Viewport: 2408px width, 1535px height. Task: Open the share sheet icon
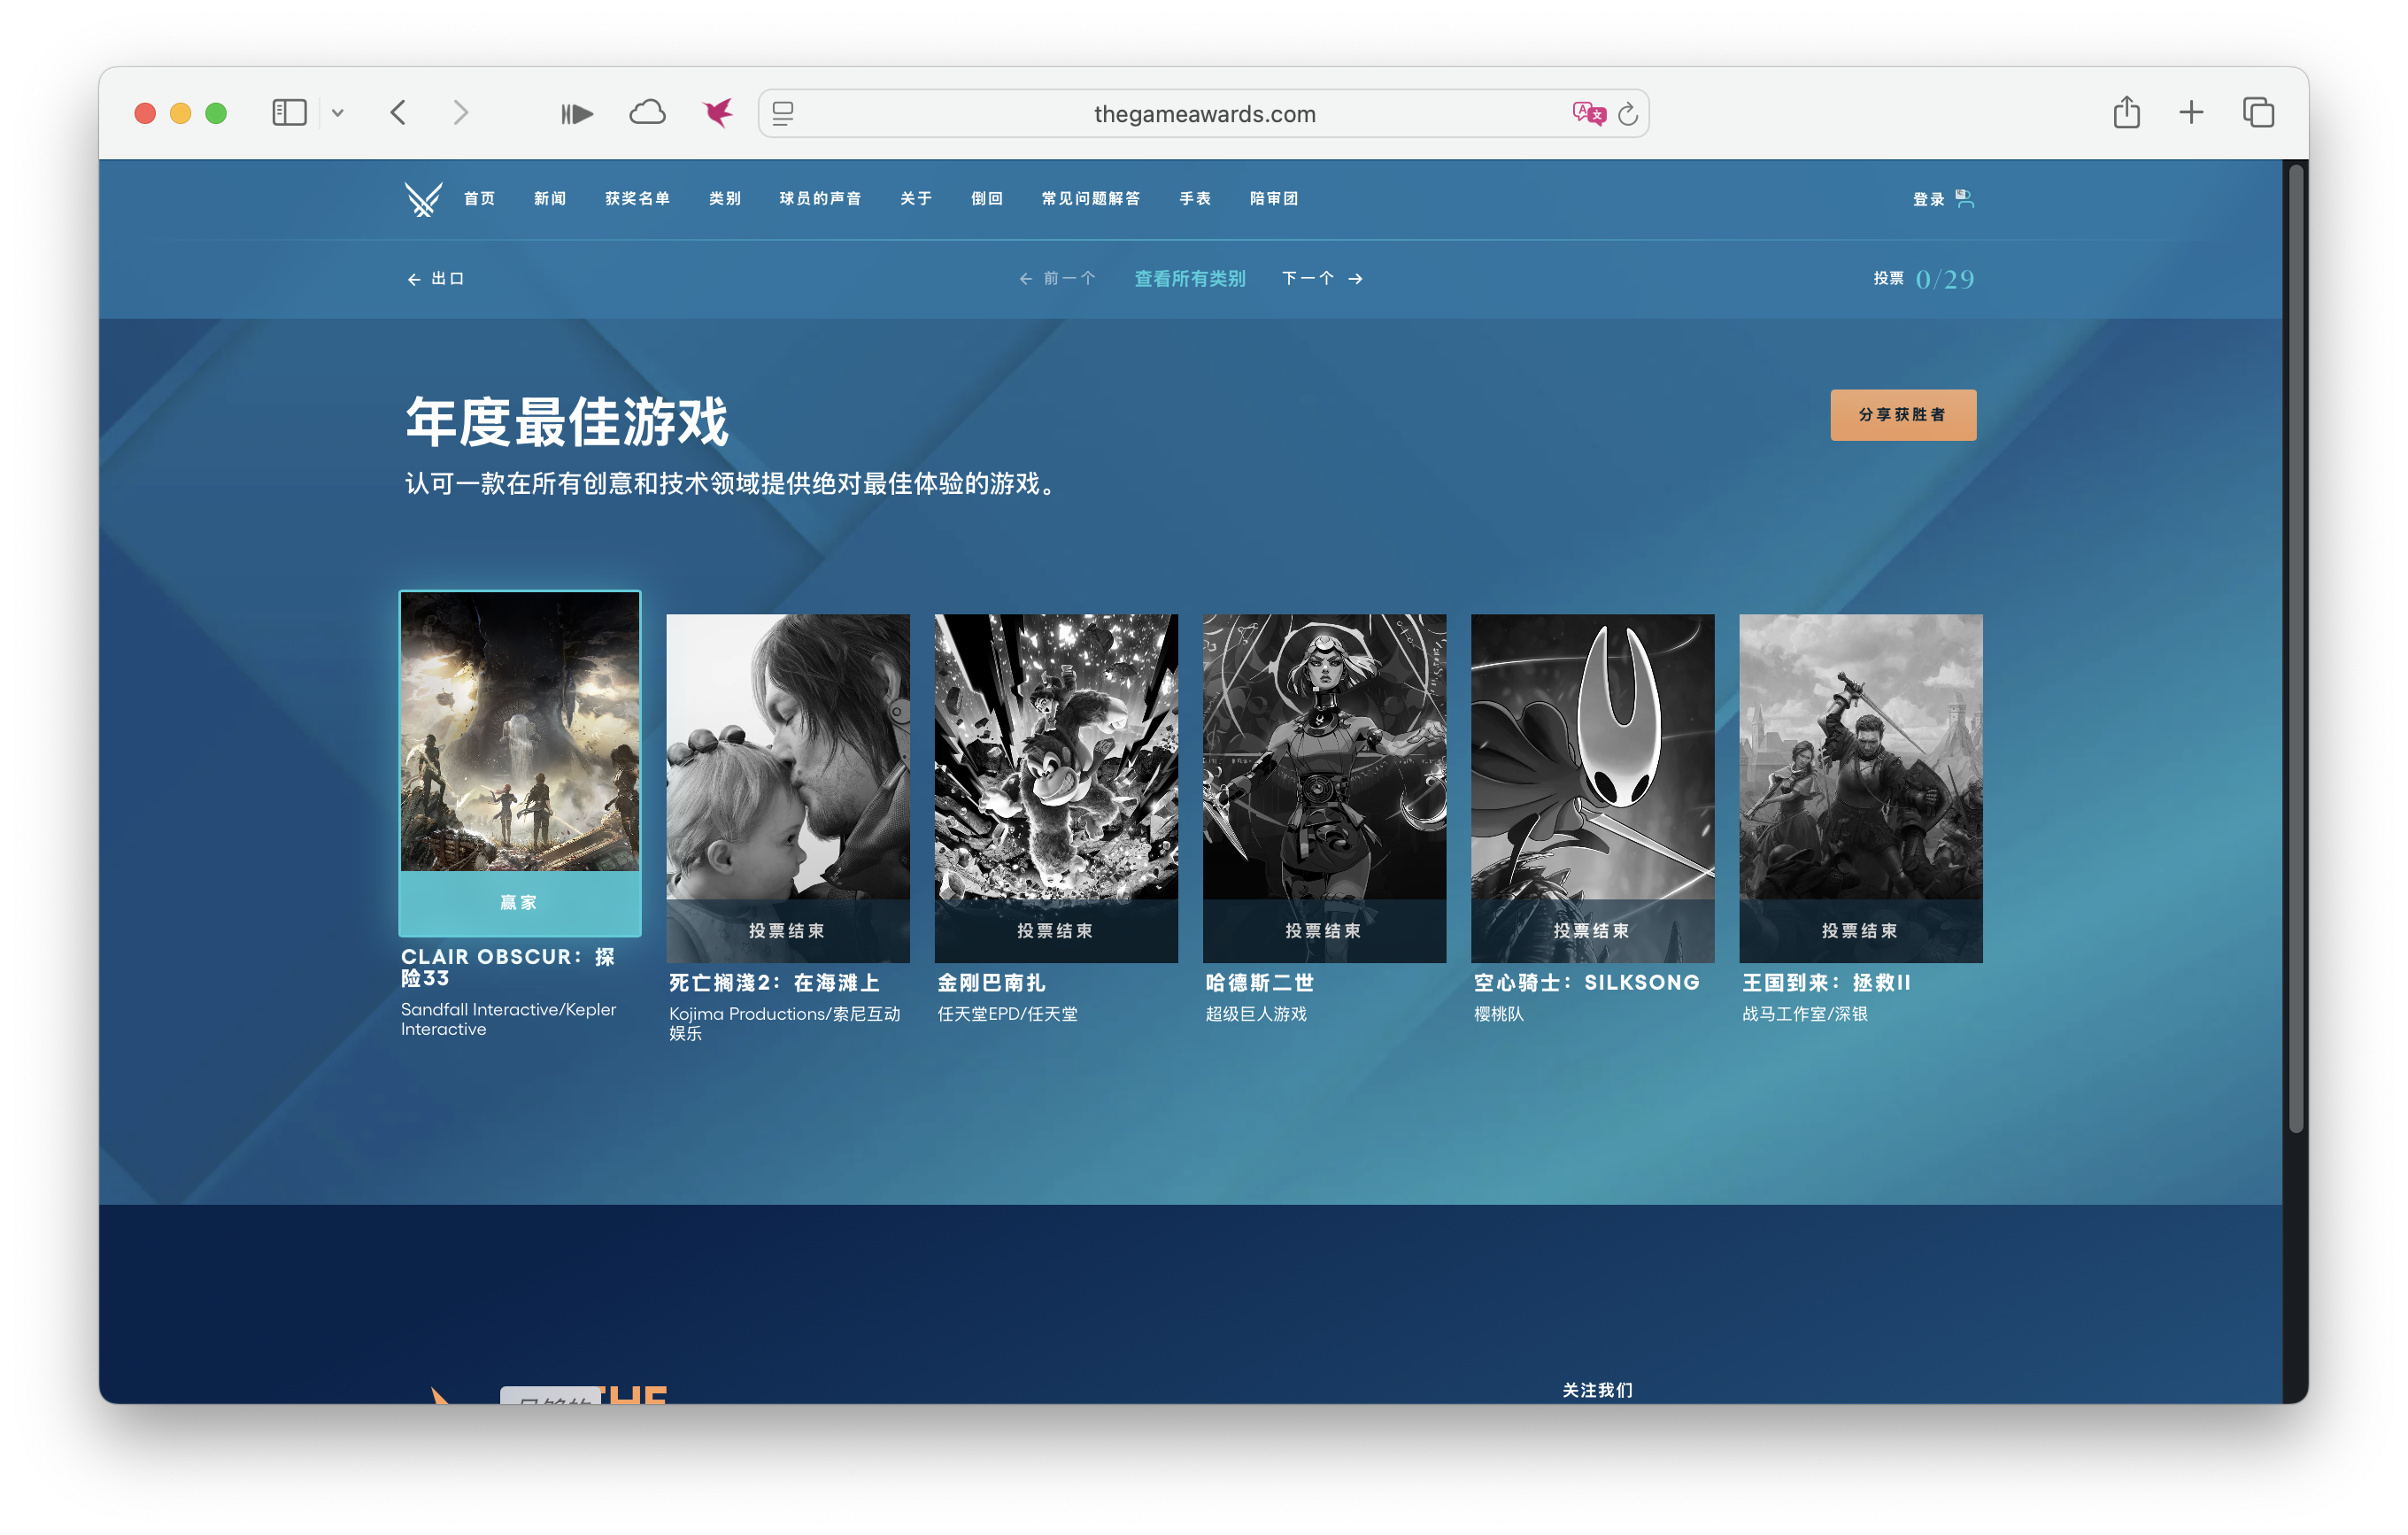(x=2126, y=112)
